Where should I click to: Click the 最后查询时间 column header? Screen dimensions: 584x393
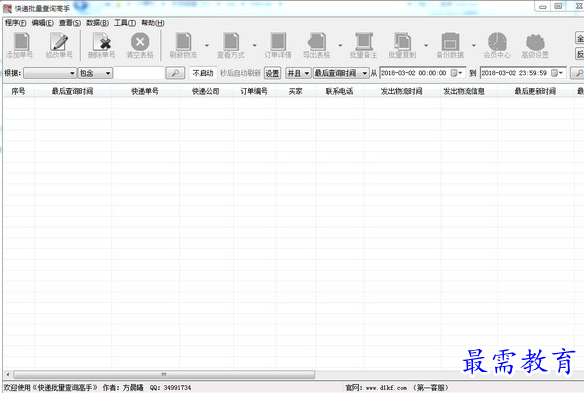73,91
